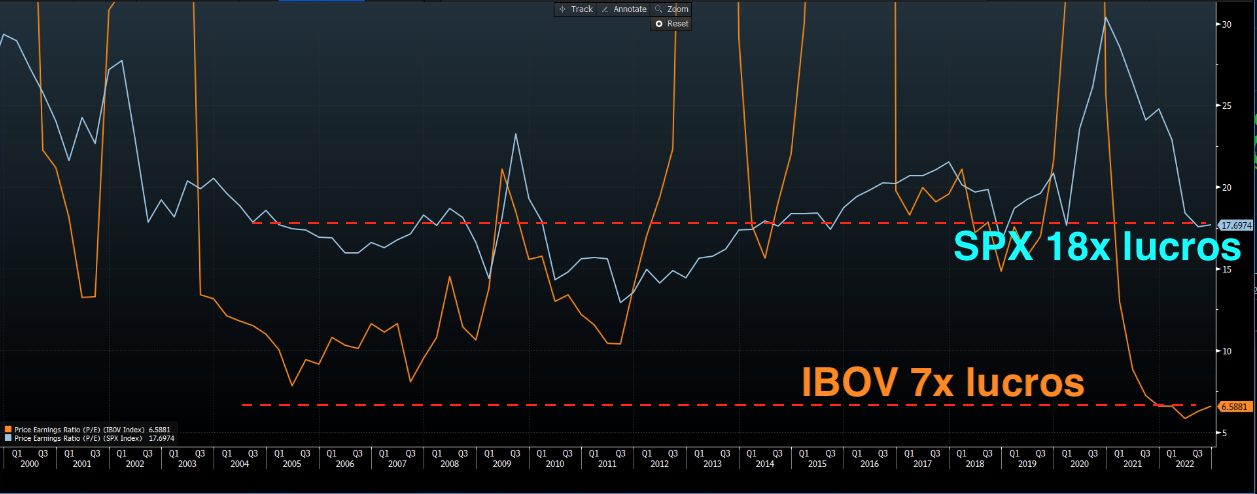The height and width of the screenshot is (494, 1257).
Task: Click the 10 label on the y-axis
Action: pyautogui.click(x=1227, y=351)
